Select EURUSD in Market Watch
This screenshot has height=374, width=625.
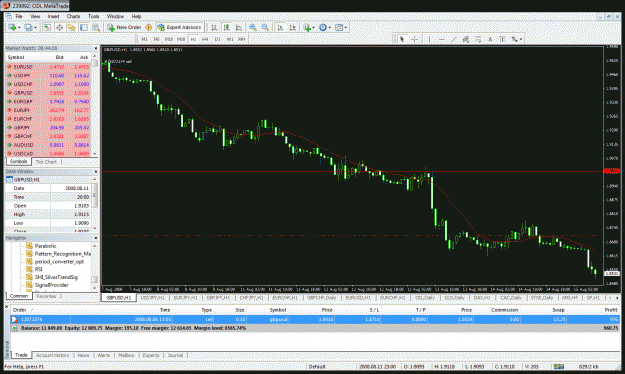click(x=48, y=67)
